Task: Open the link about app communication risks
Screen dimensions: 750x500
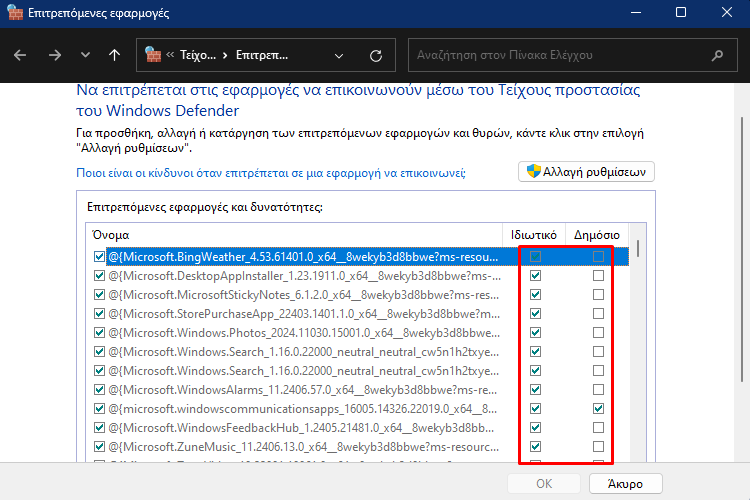Action: 271,173
